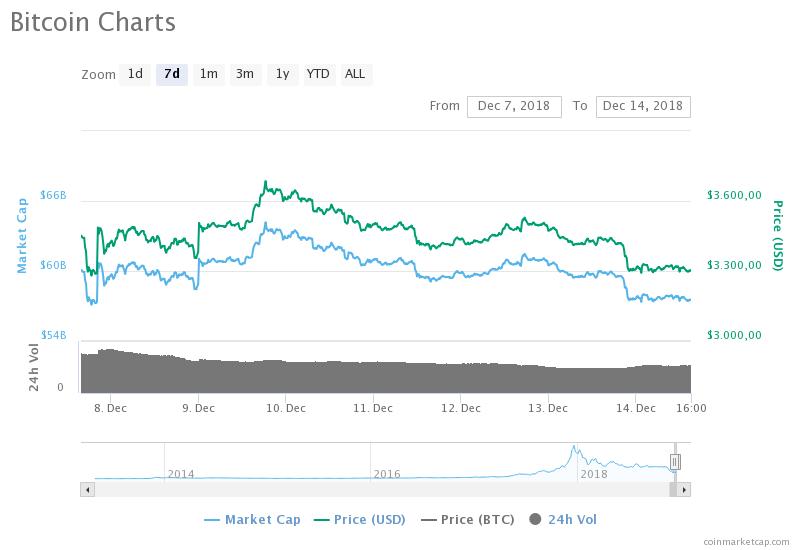Edit the To date field
The width and height of the screenshot is (800, 550).
[x=643, y=107]
